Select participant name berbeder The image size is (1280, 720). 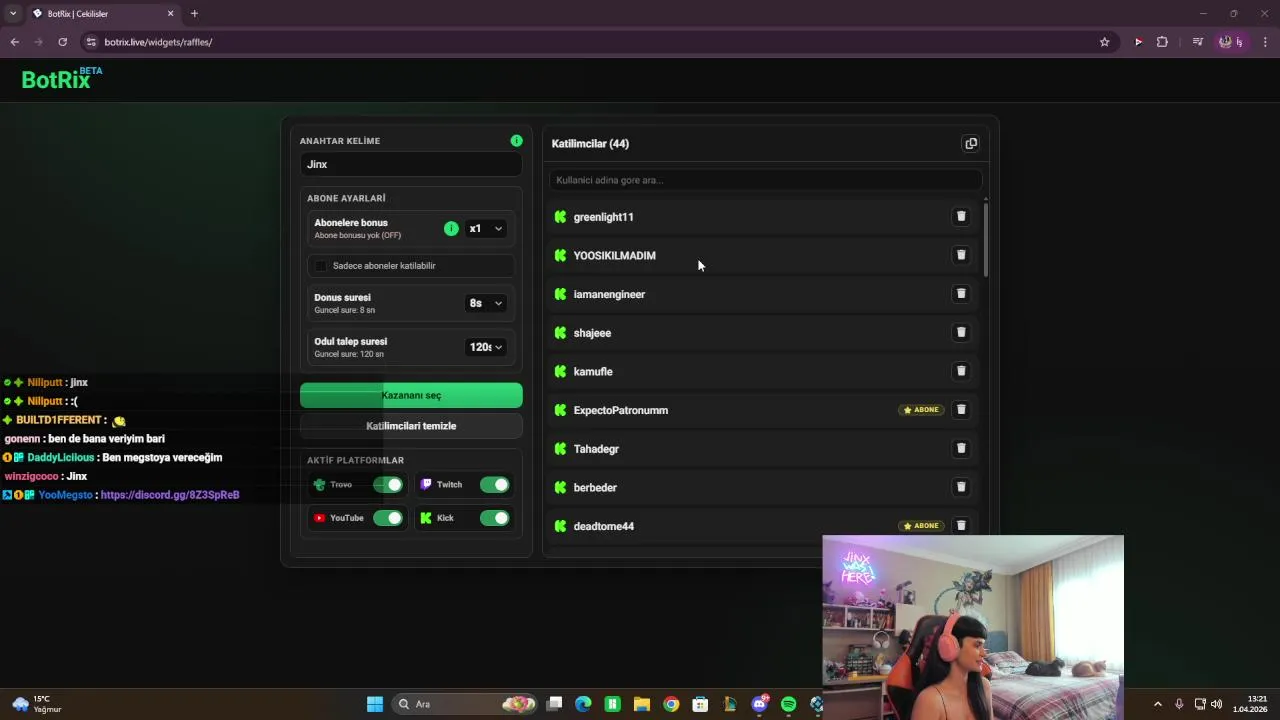(595, 488)
